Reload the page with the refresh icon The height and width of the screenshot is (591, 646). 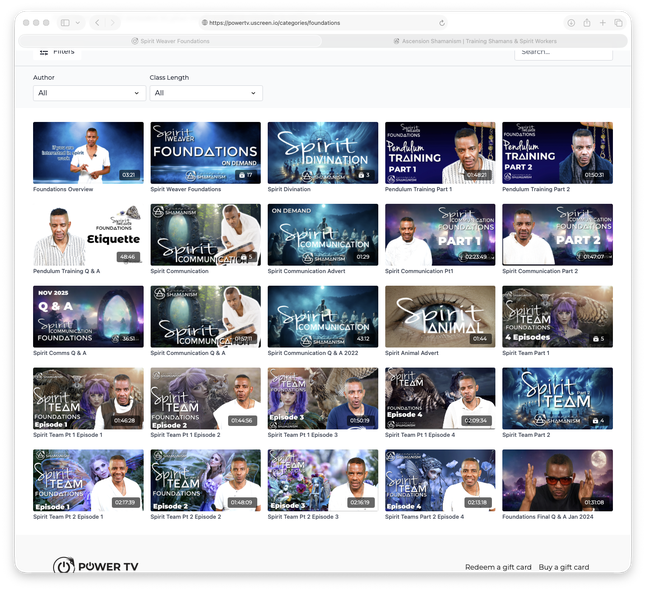pos(442,23)
